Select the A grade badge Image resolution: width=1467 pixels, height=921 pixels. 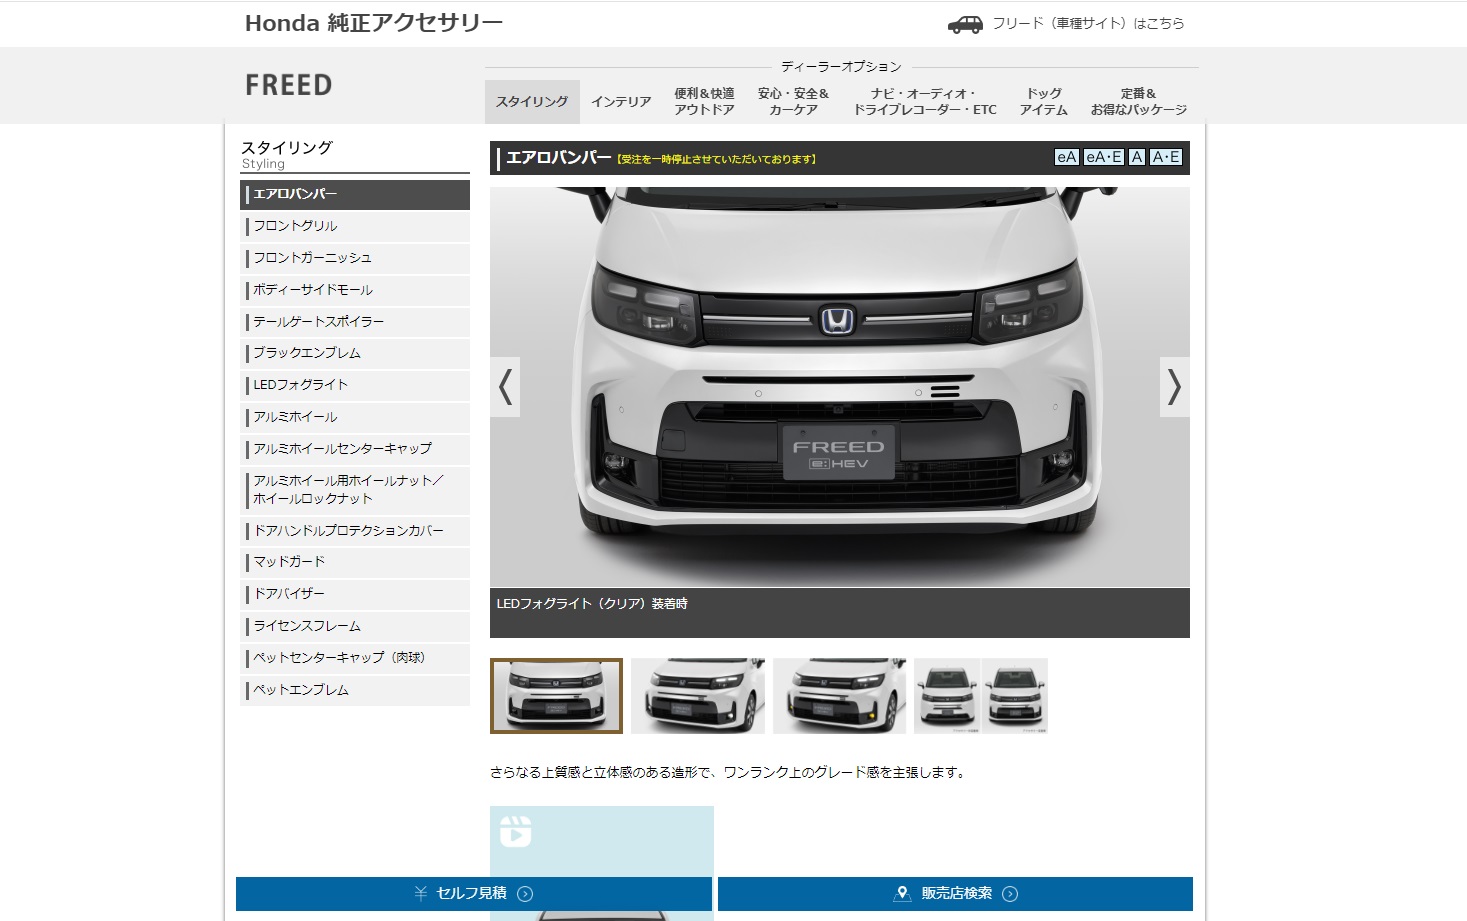1137,157
